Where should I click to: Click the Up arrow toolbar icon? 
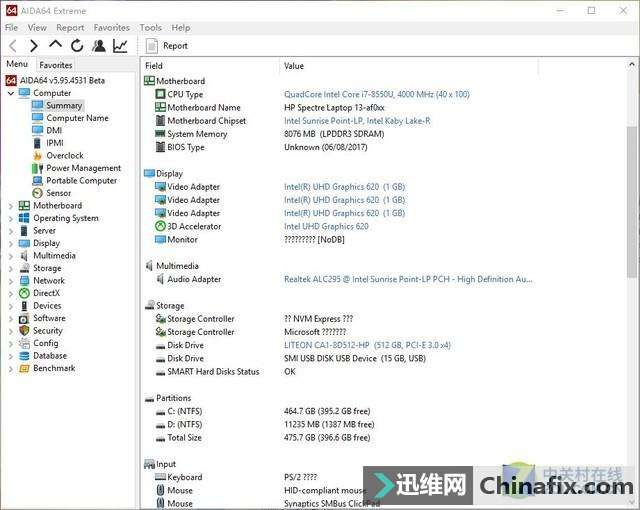56,44
